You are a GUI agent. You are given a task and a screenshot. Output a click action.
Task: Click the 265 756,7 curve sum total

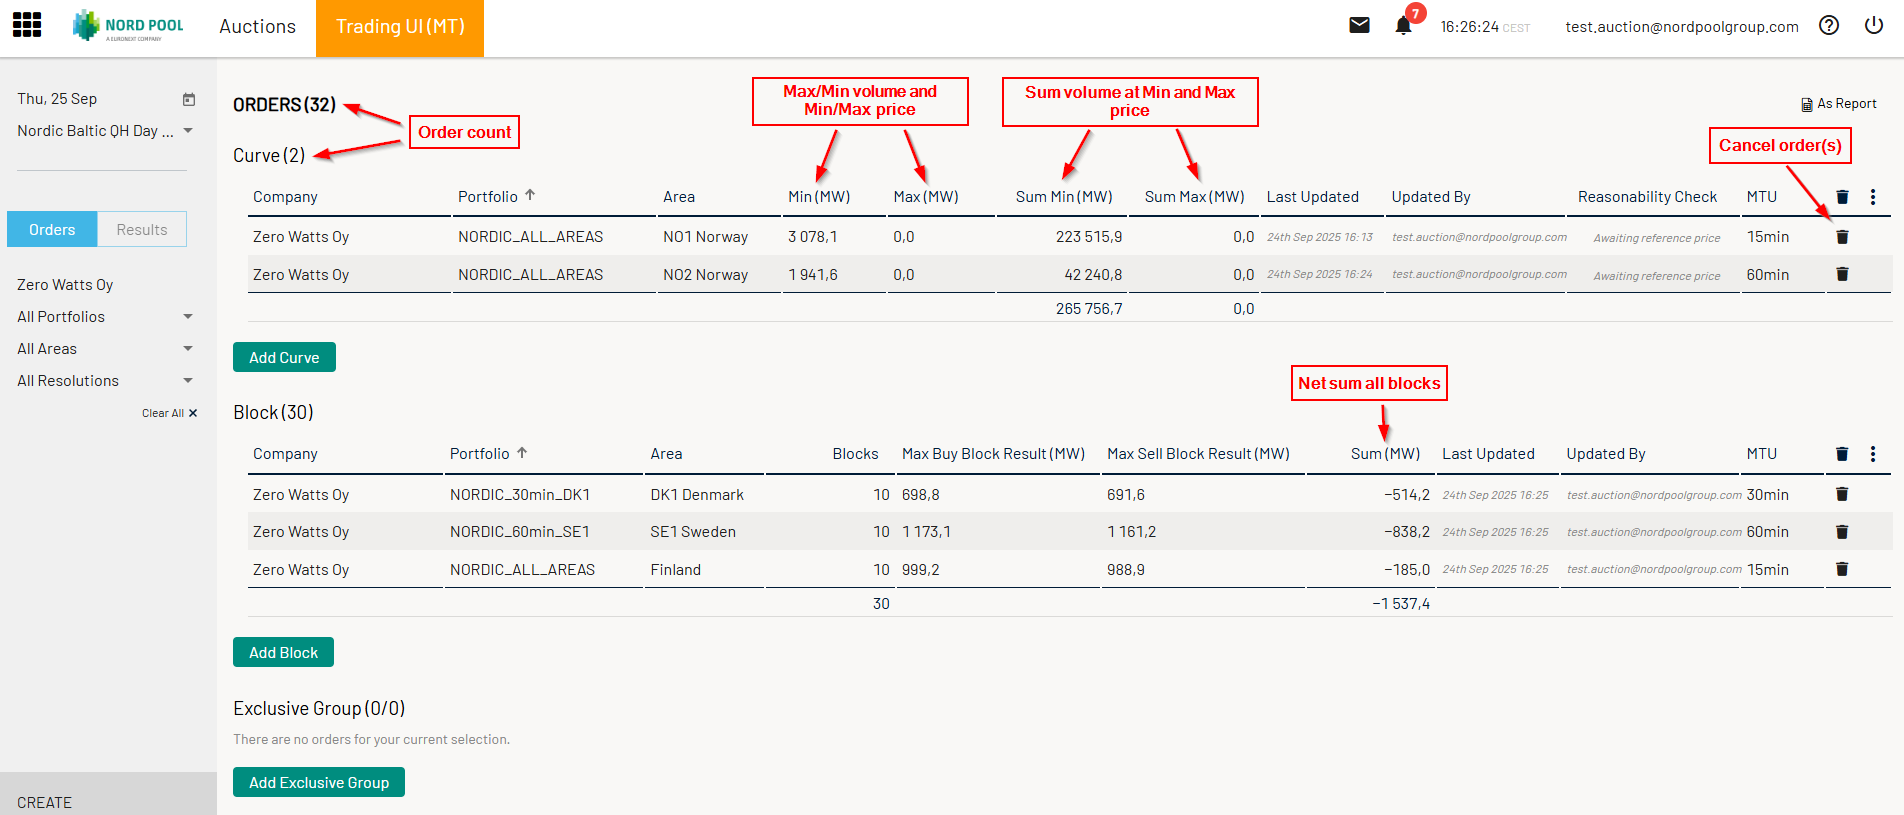pyautogui.click(x=1089, y=309)
